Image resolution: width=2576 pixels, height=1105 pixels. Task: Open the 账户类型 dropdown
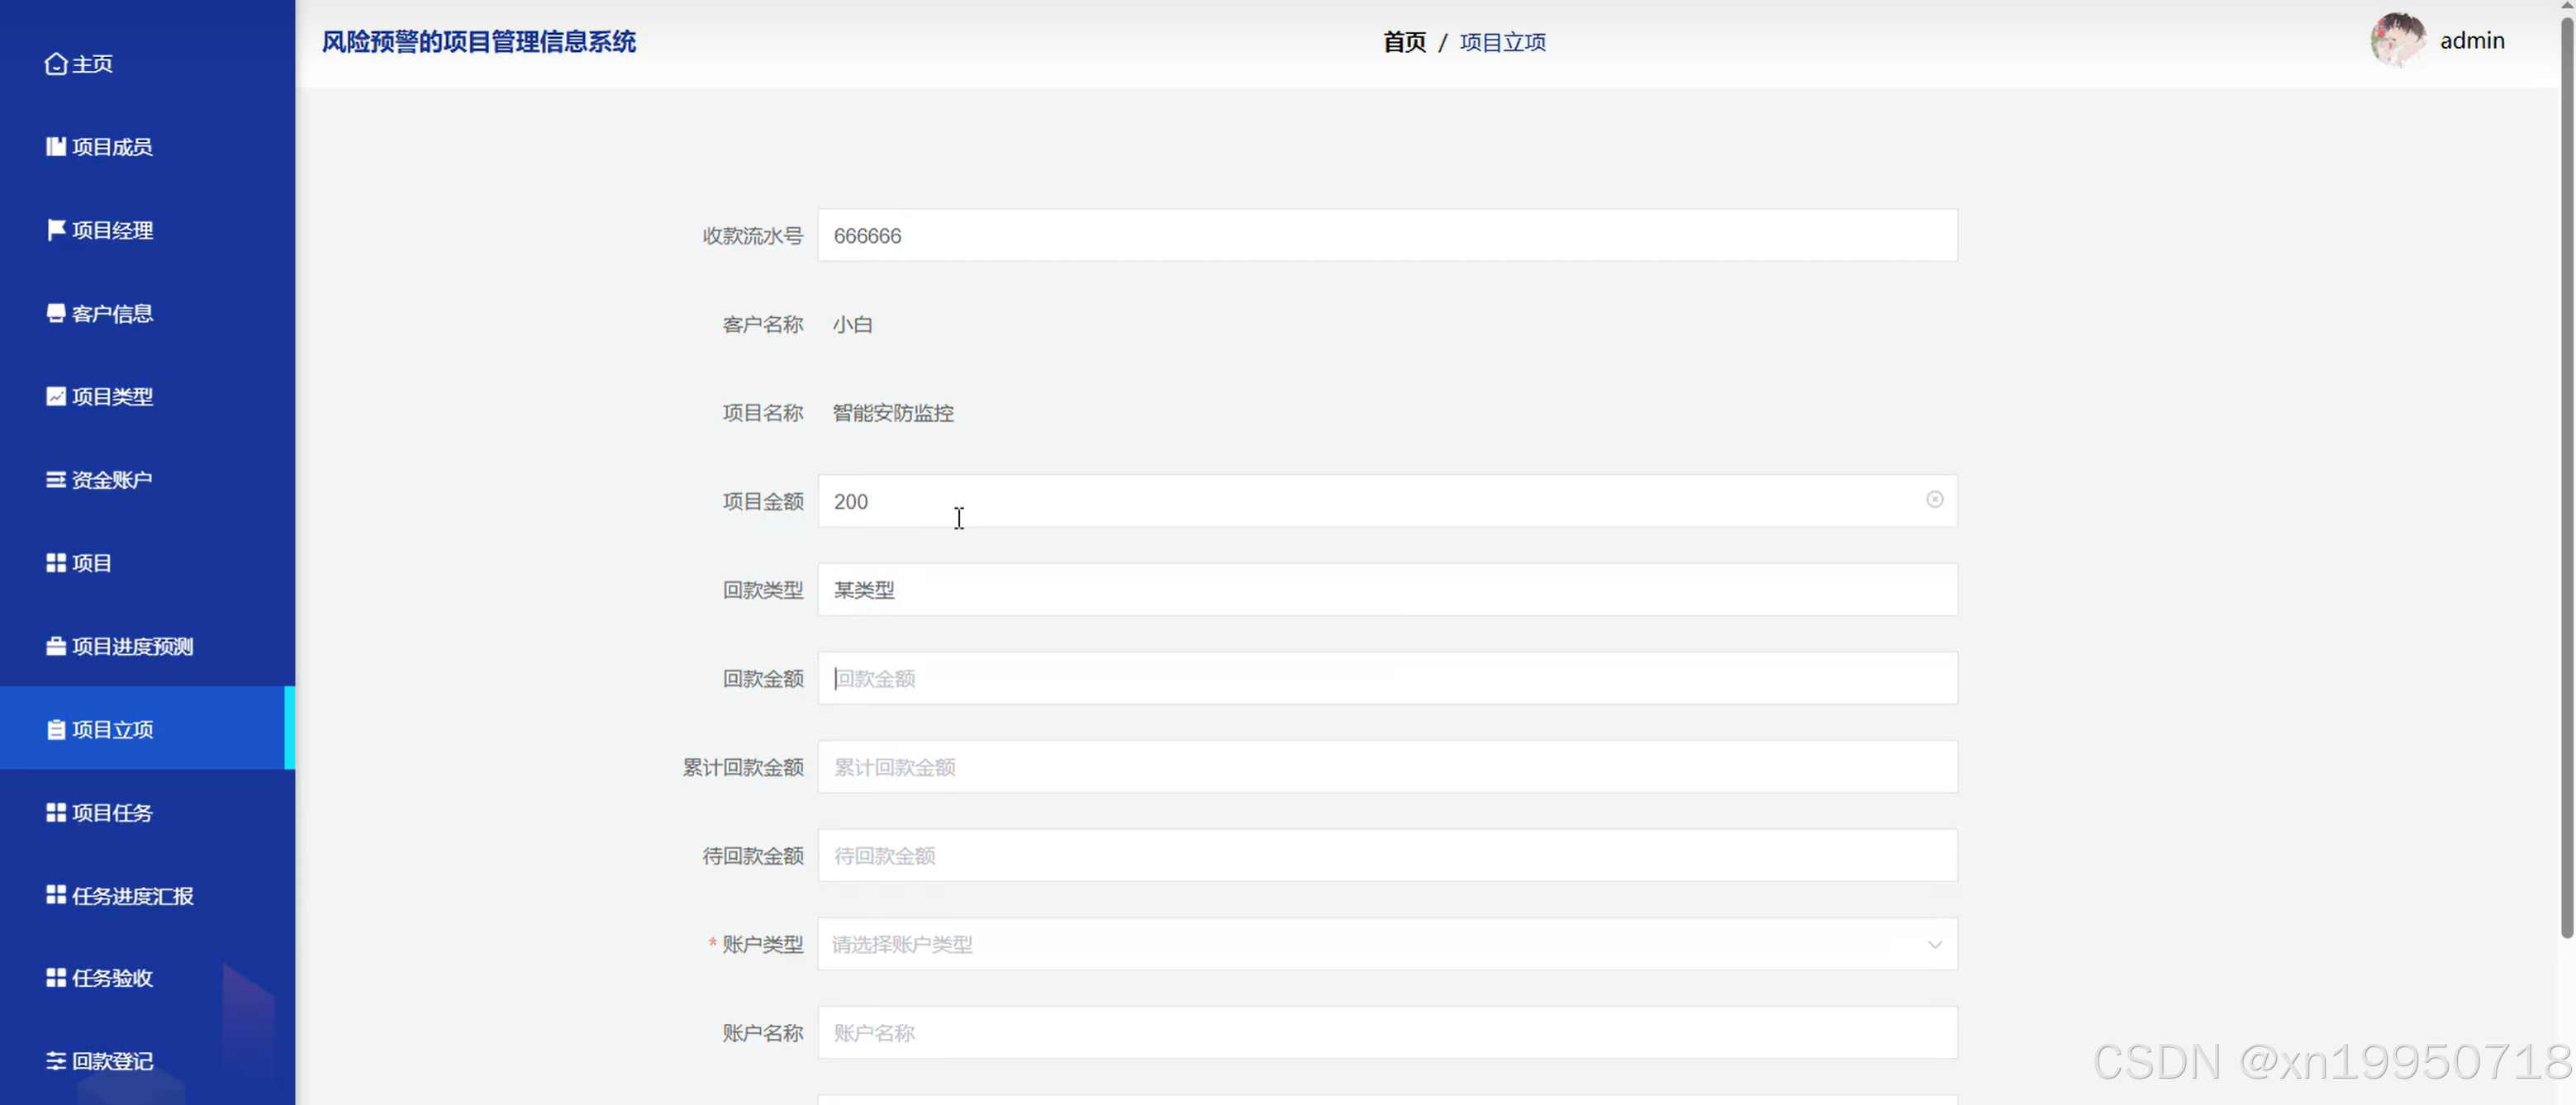pos(1387,944)
